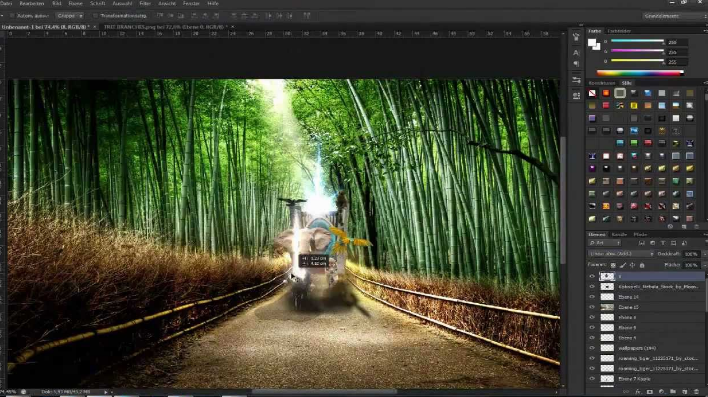
Task: Switch to the Korrekturen panel tab
Action: (x=602, y=83)
